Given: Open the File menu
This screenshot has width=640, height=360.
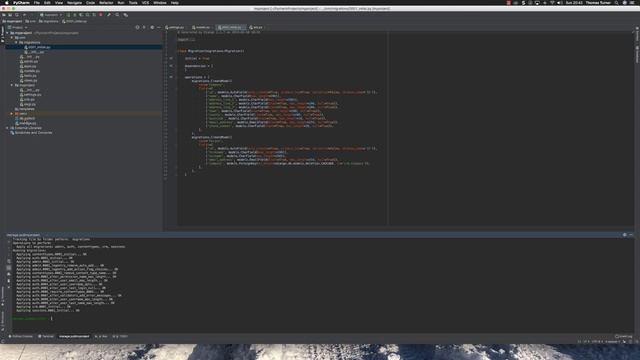Looking at the screenshot, I should click(37, 2).
